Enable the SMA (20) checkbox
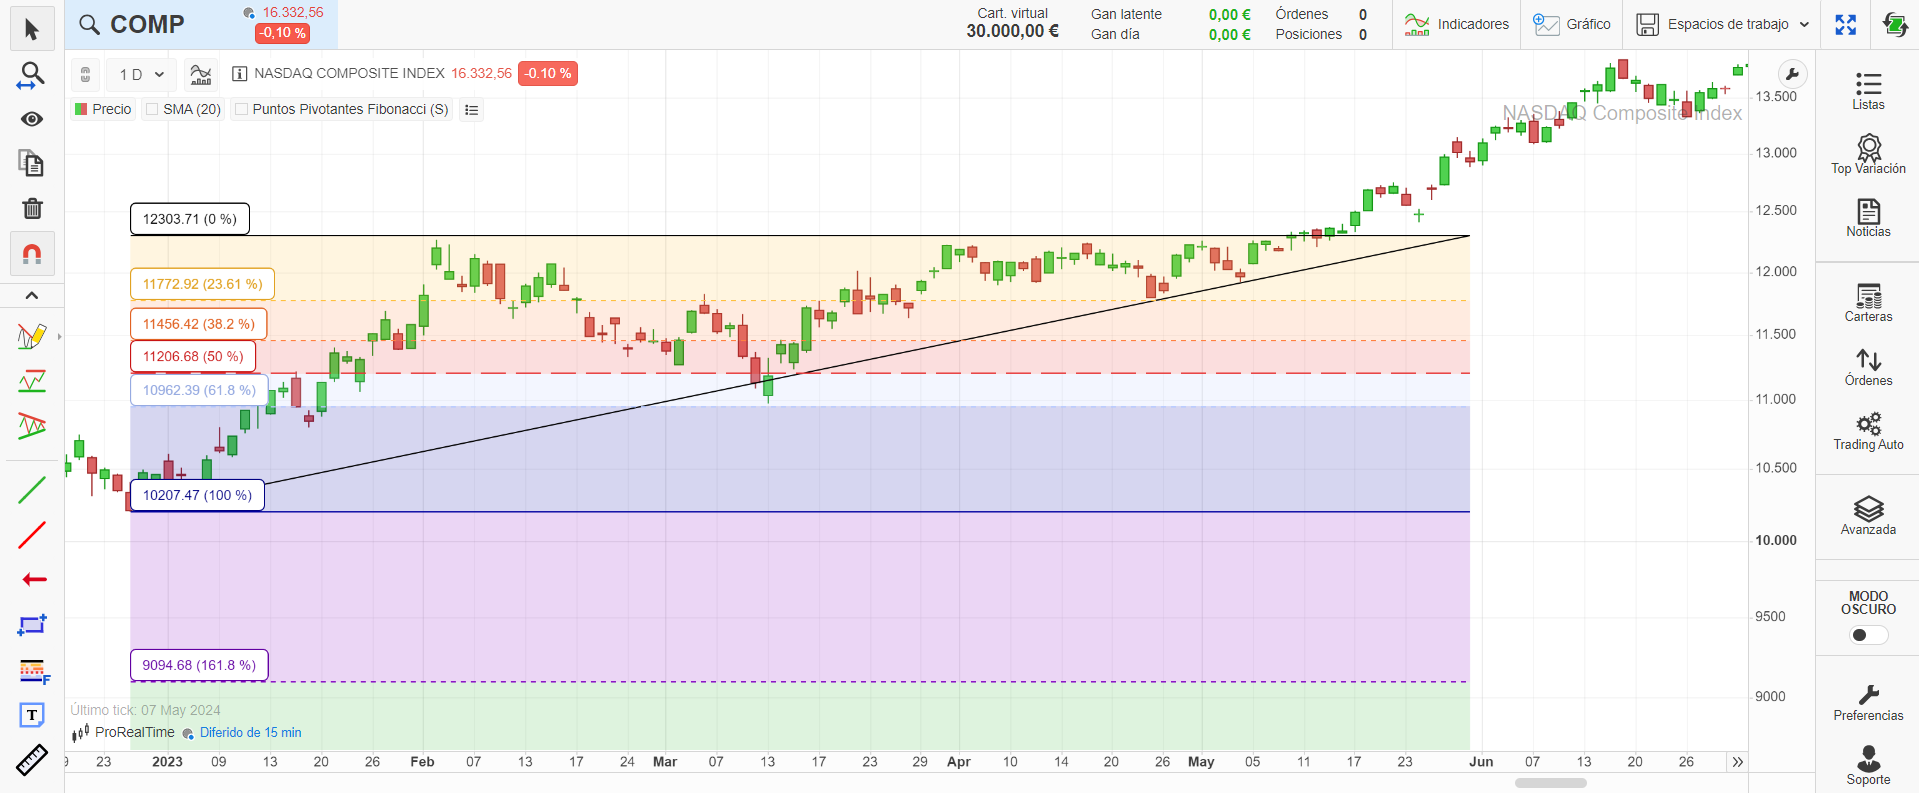The height and width of the screenshot is (793, 1919). click(x=152, y=109)
